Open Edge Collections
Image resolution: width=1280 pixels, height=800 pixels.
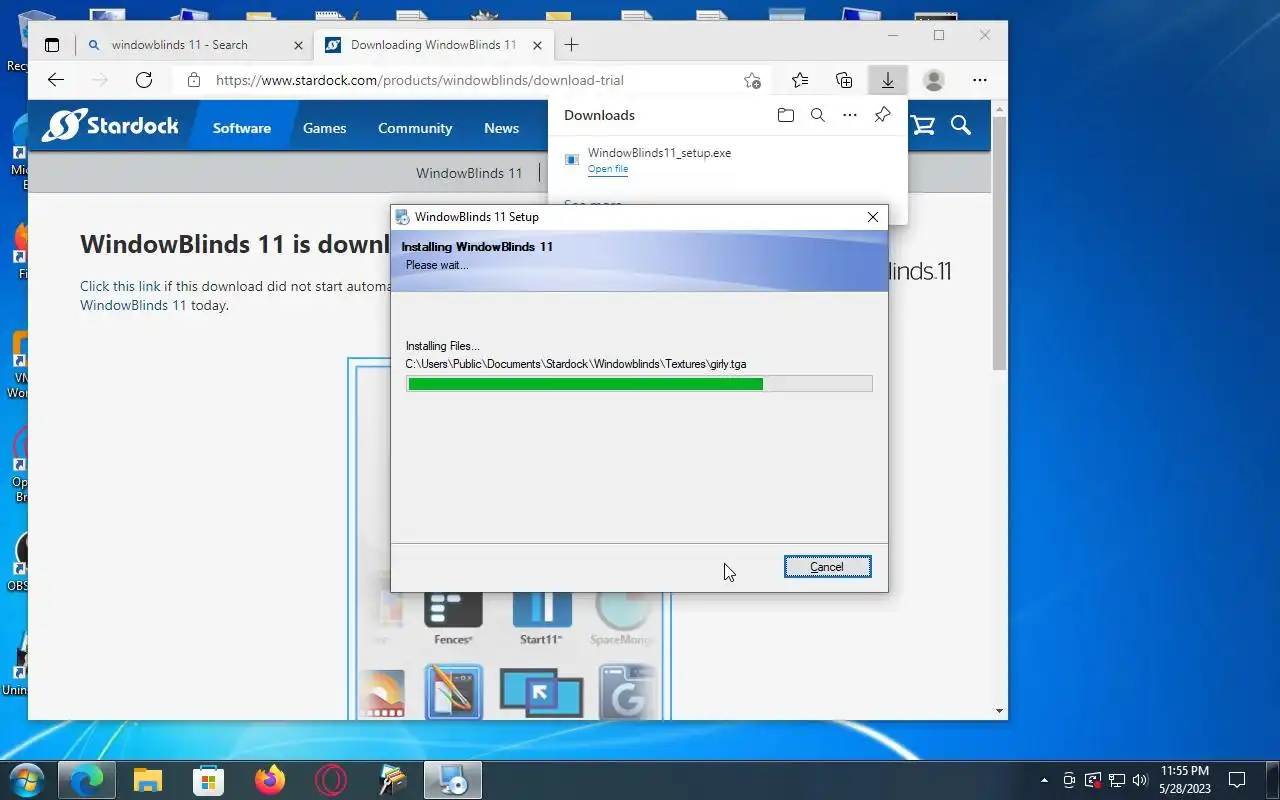click(x=844, y=80)
